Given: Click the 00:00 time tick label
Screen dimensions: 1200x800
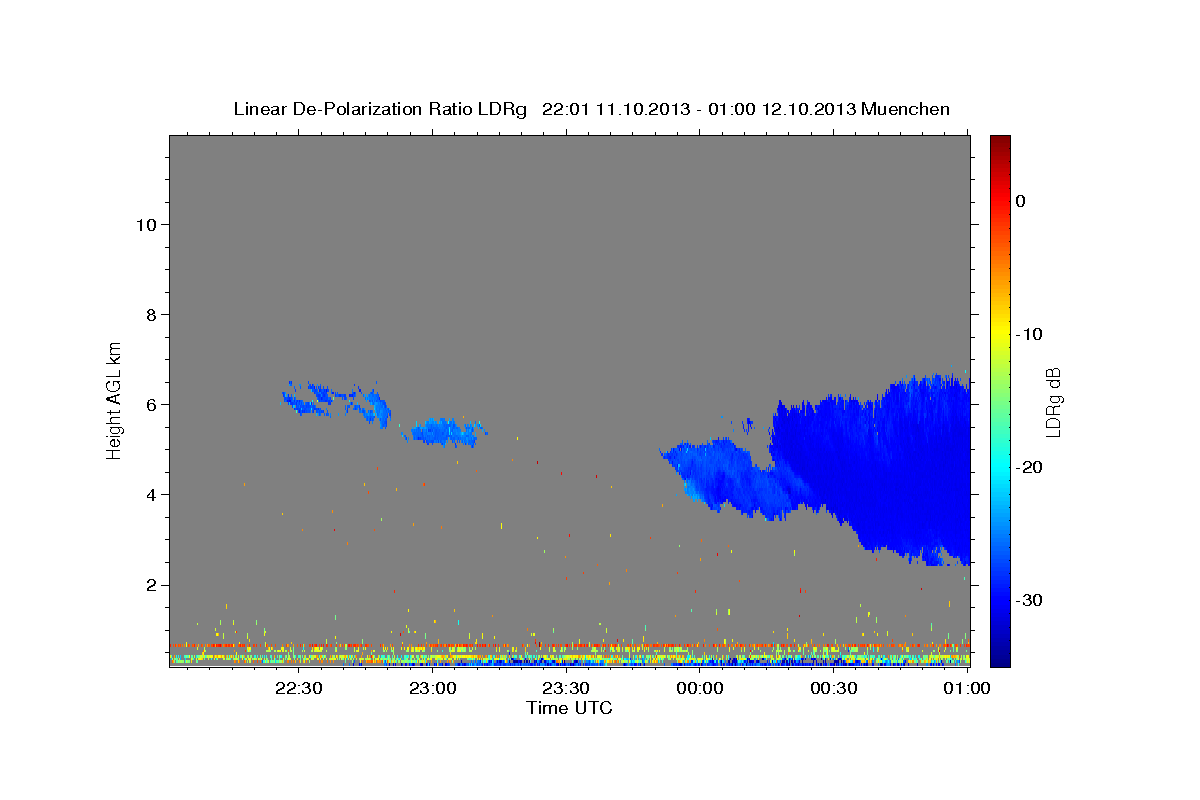Looking at the screenshot, I should (x=700, y=688).
